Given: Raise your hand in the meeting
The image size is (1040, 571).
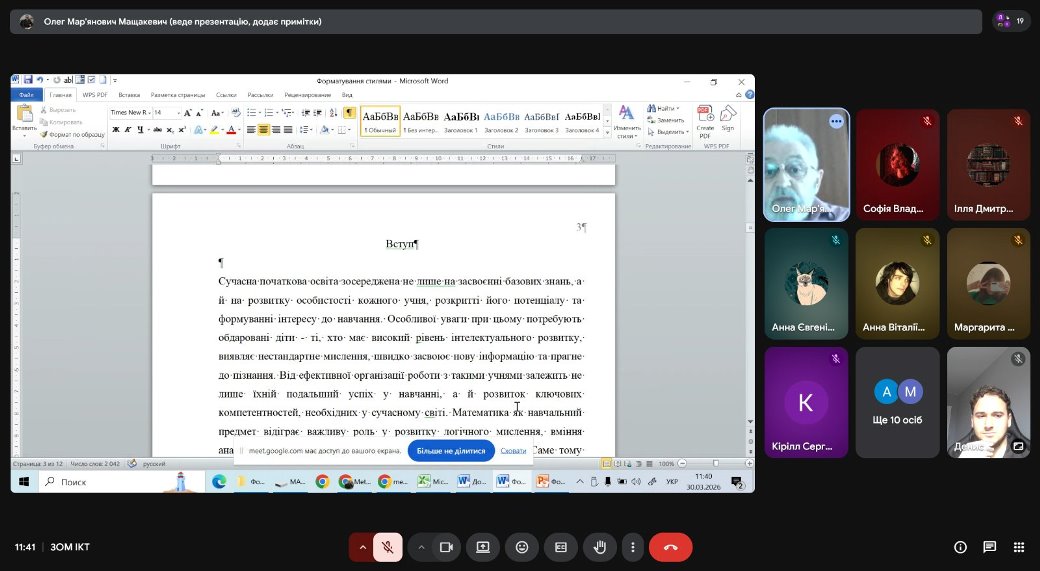Looking at the screenshot, I should pyautogui.click(x=599, y=547).
